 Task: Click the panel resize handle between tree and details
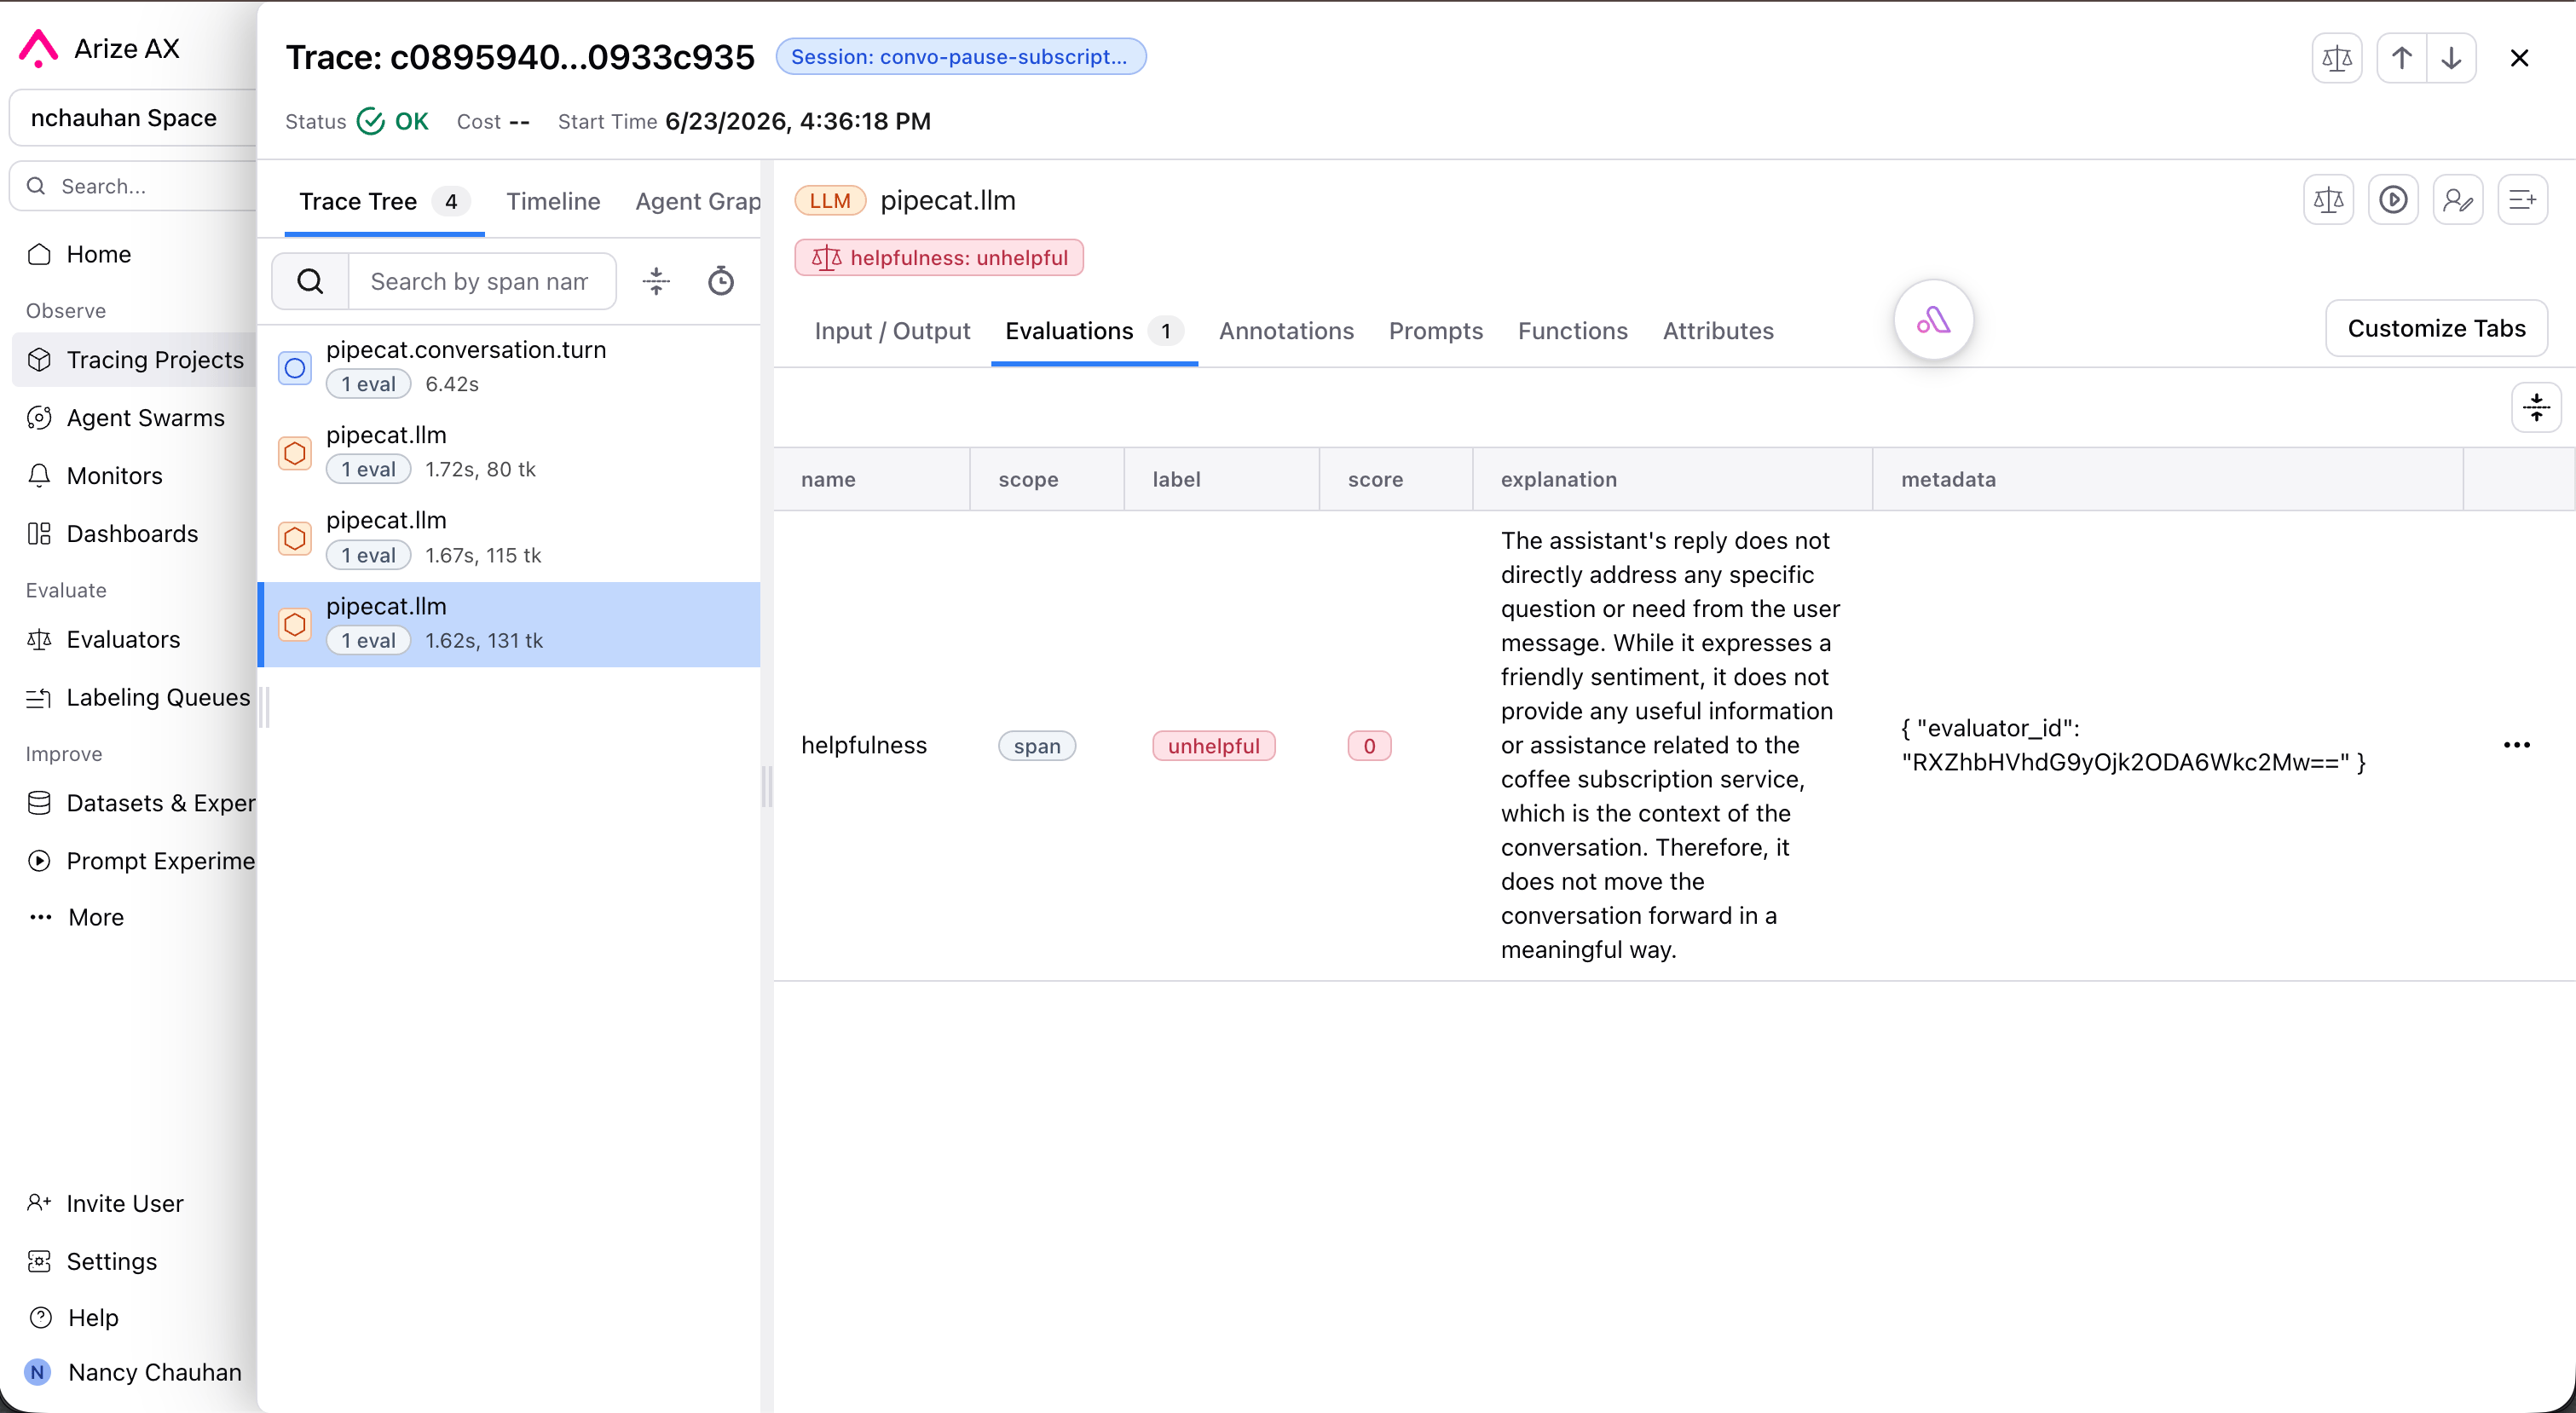point(767,786)
